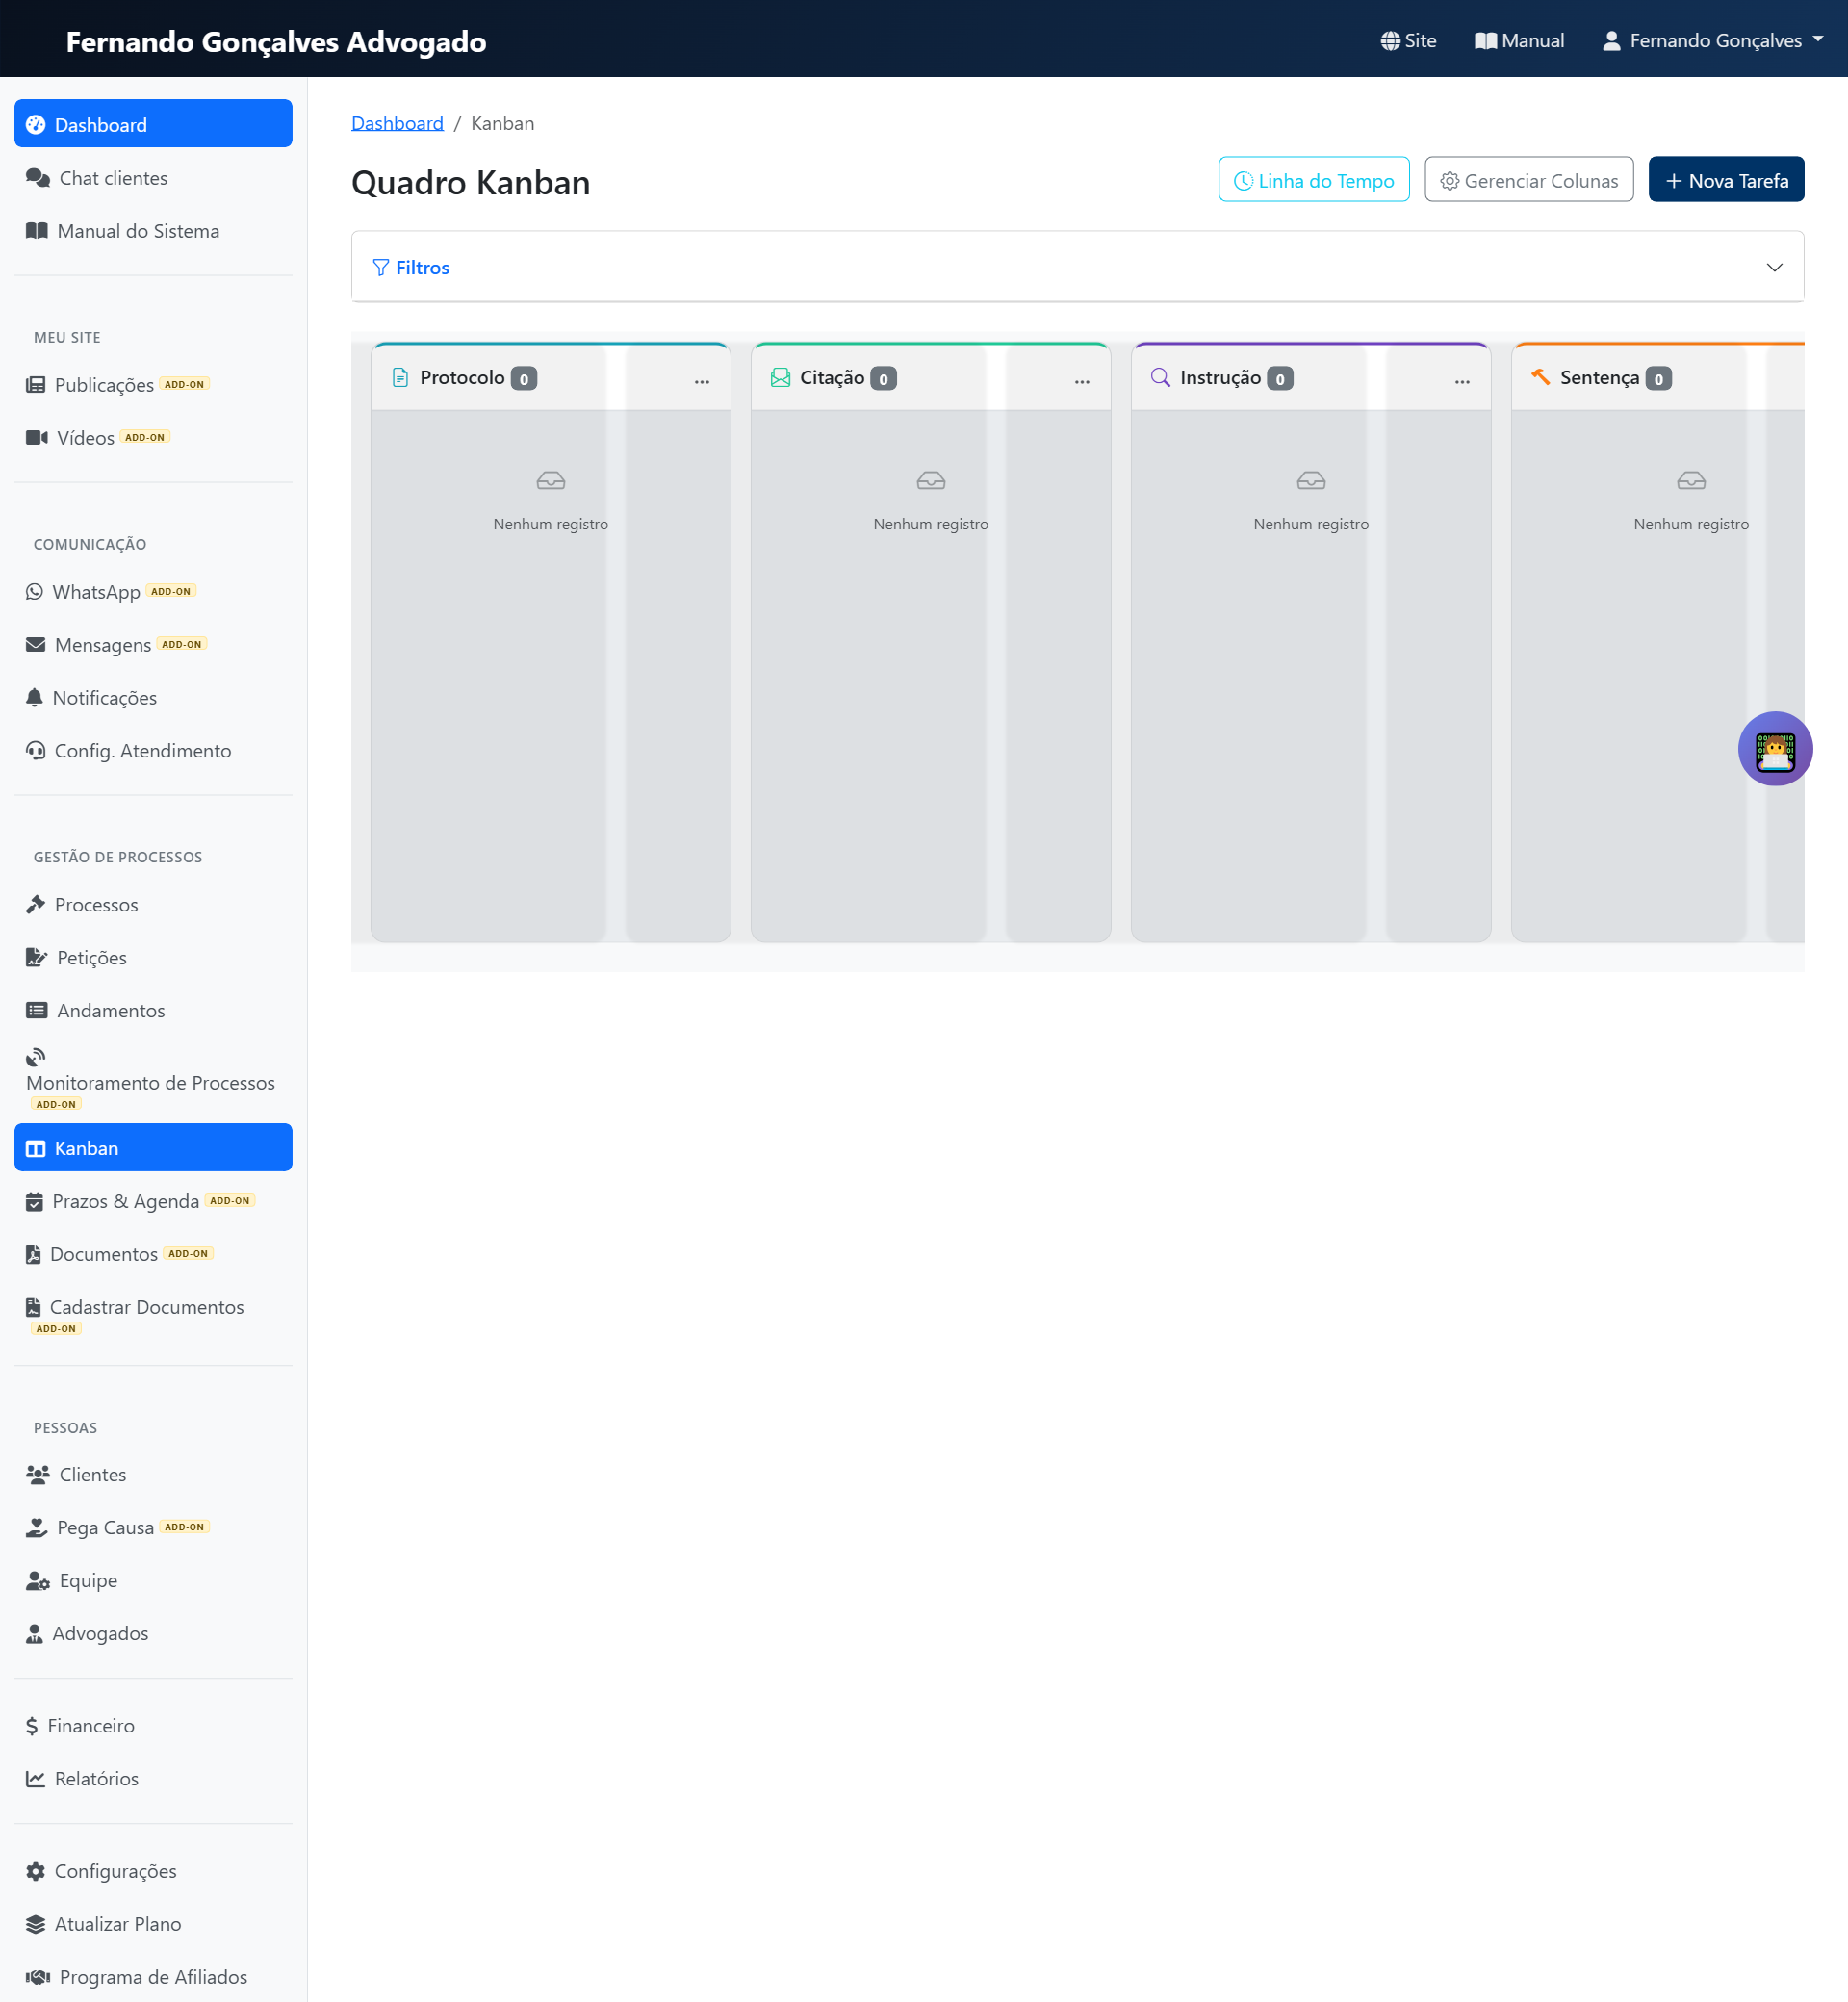This screenshot has width=1848, height=2002.
Task: Follow the Dashboard breadcrumb link
Action: pos(397,123)
